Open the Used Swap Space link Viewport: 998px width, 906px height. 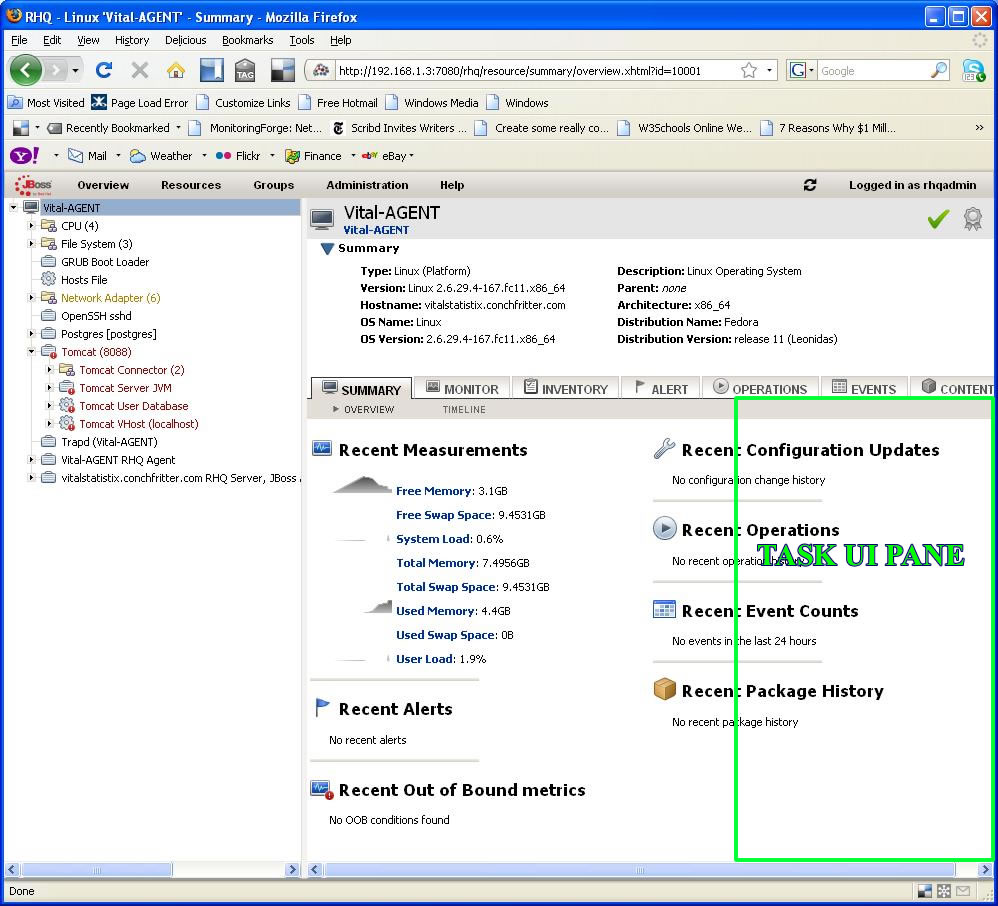(x=446, y=635)
